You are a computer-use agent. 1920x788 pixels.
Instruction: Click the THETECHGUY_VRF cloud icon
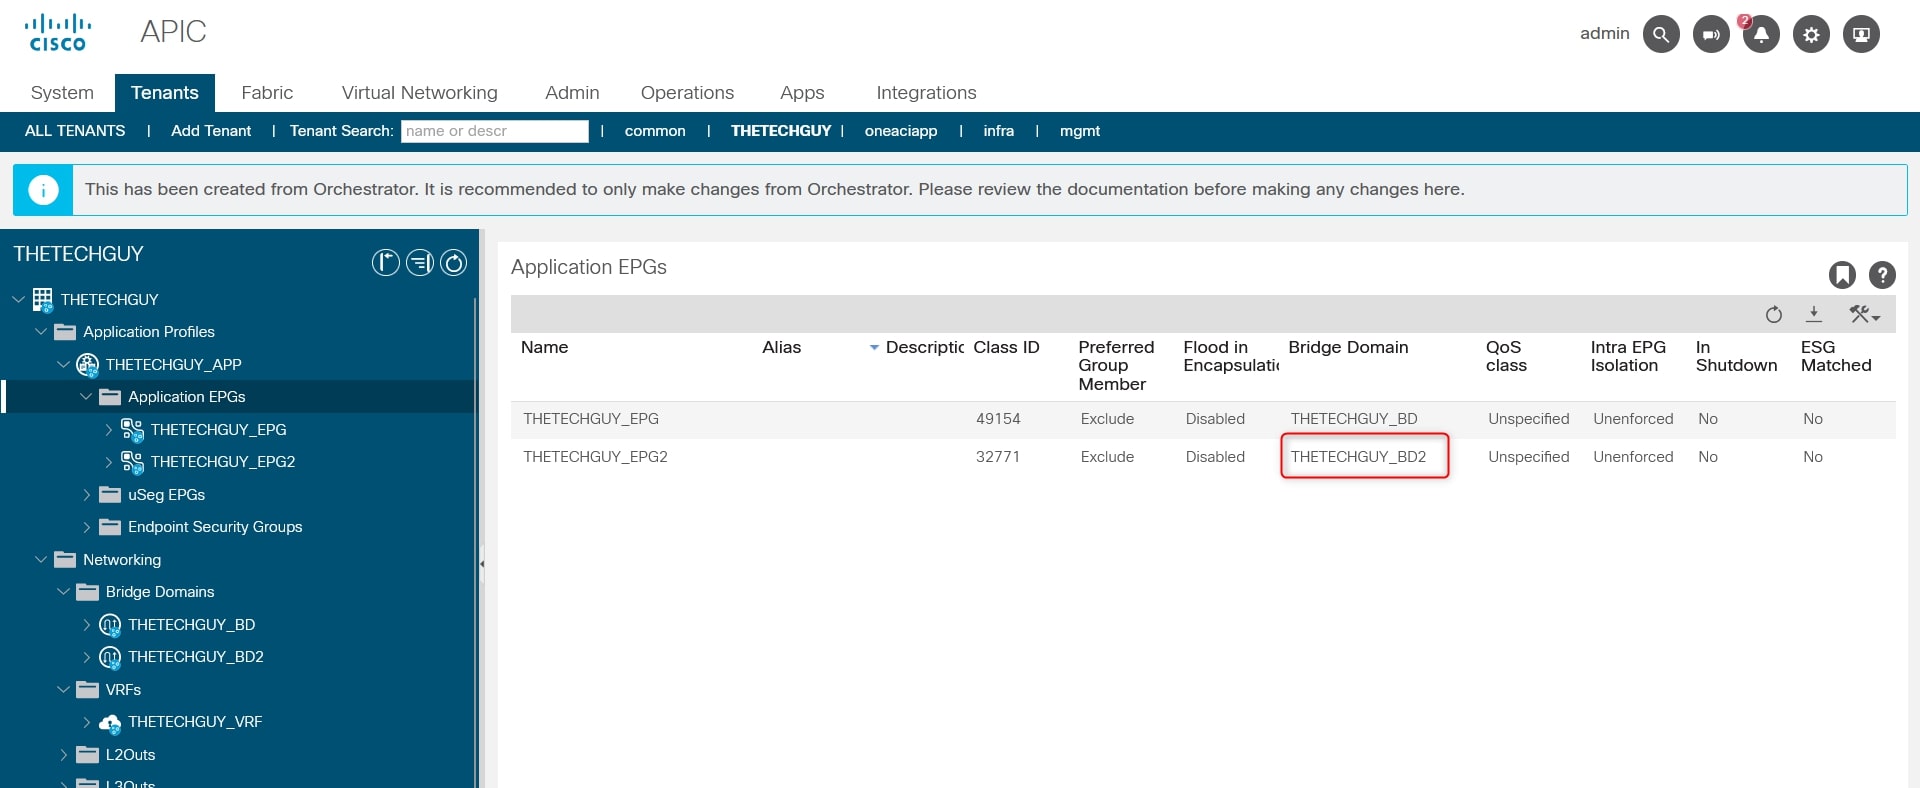pos(110,722)
